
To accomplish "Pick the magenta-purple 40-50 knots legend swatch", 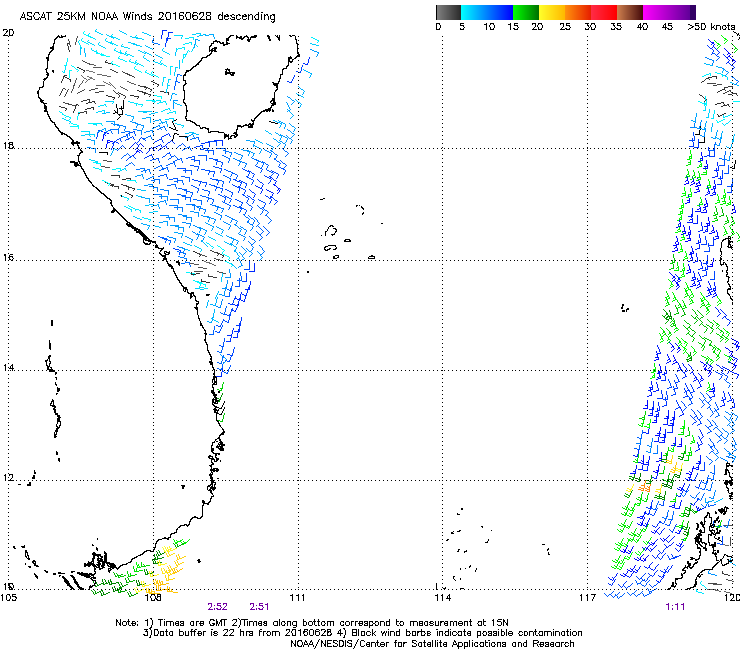I will (669, 12).
